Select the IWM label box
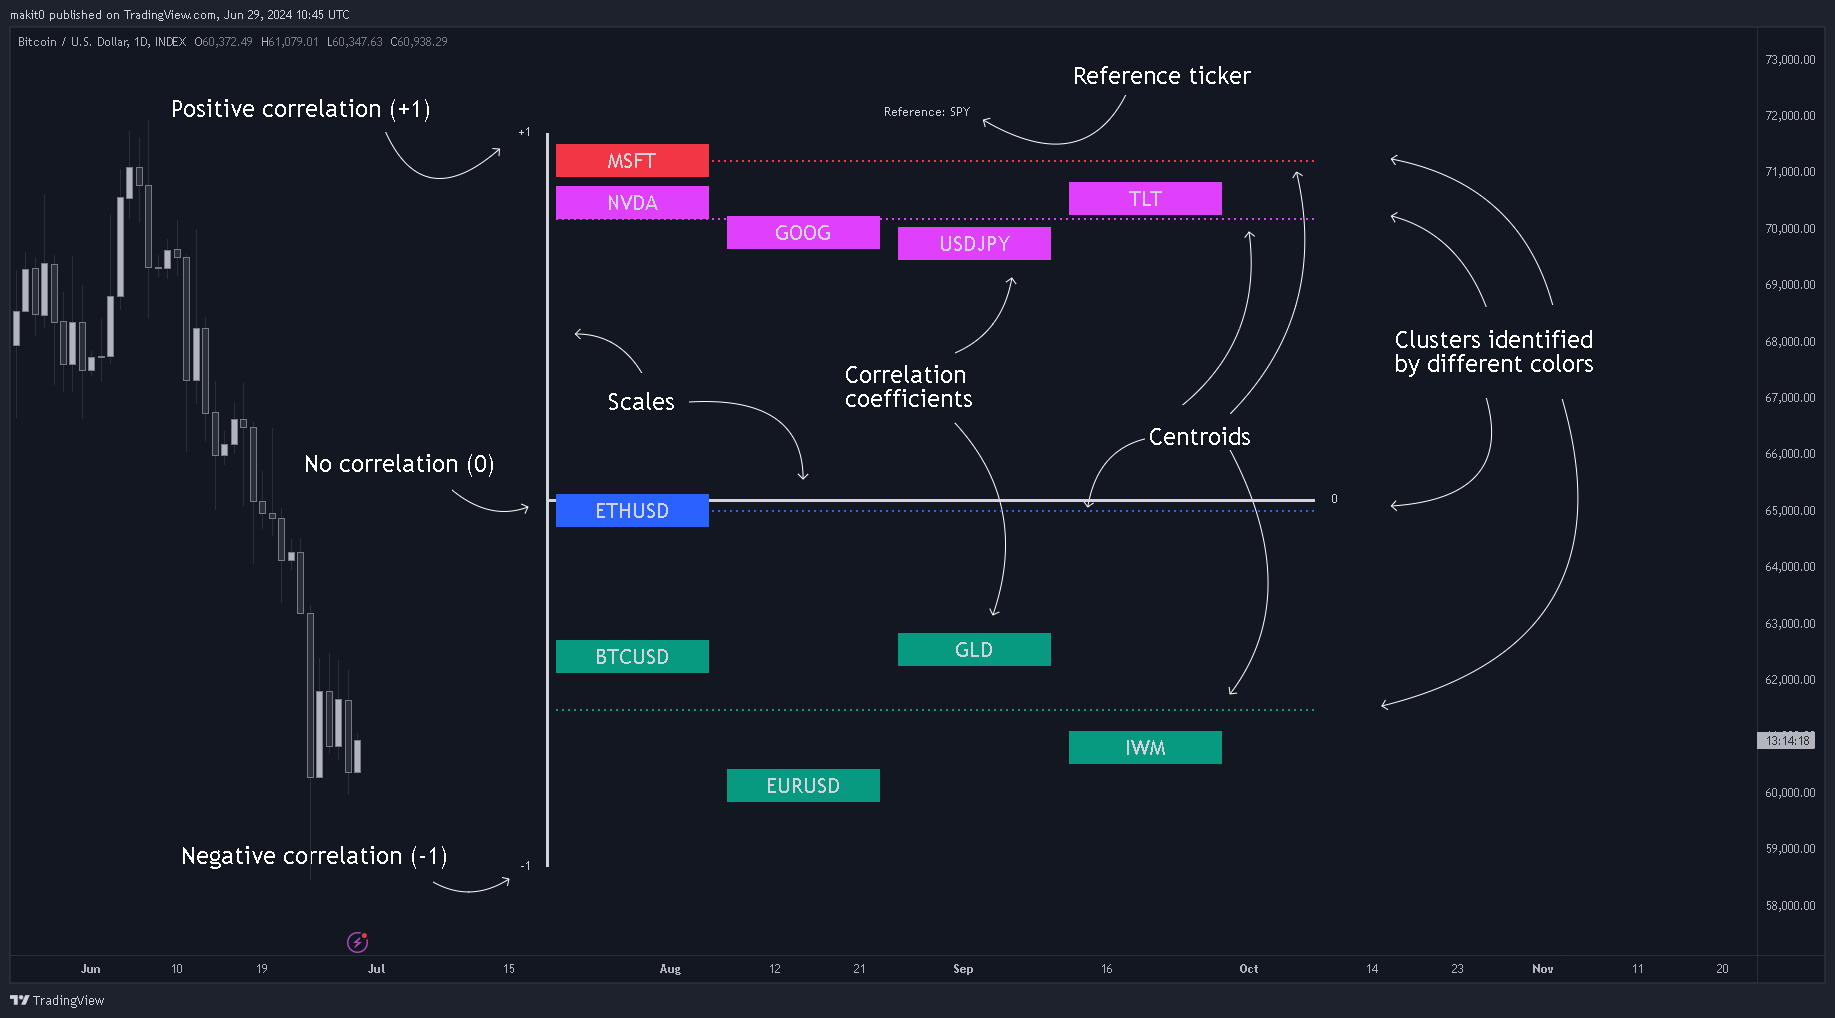Viewport: 1835px width, 1018px height. pos(1145,748)
